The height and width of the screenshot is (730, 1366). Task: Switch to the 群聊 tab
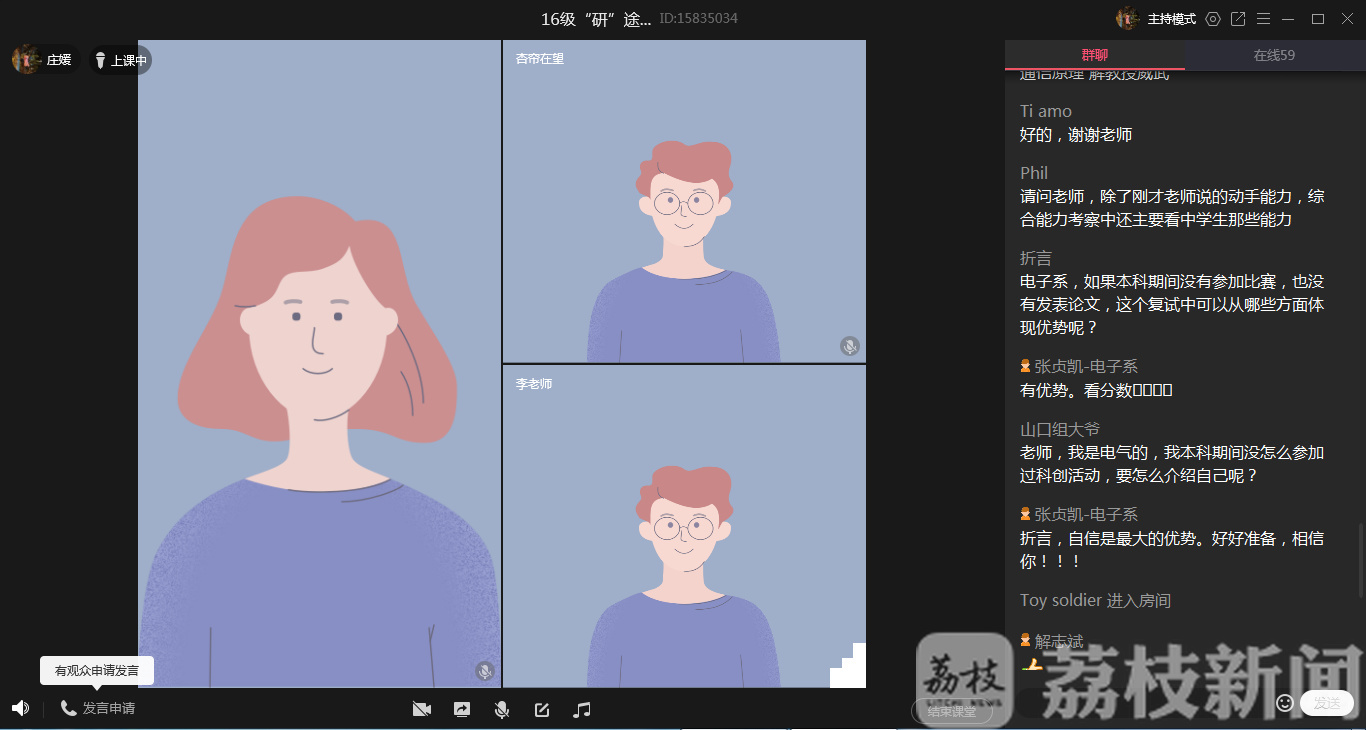(1095, 55)
